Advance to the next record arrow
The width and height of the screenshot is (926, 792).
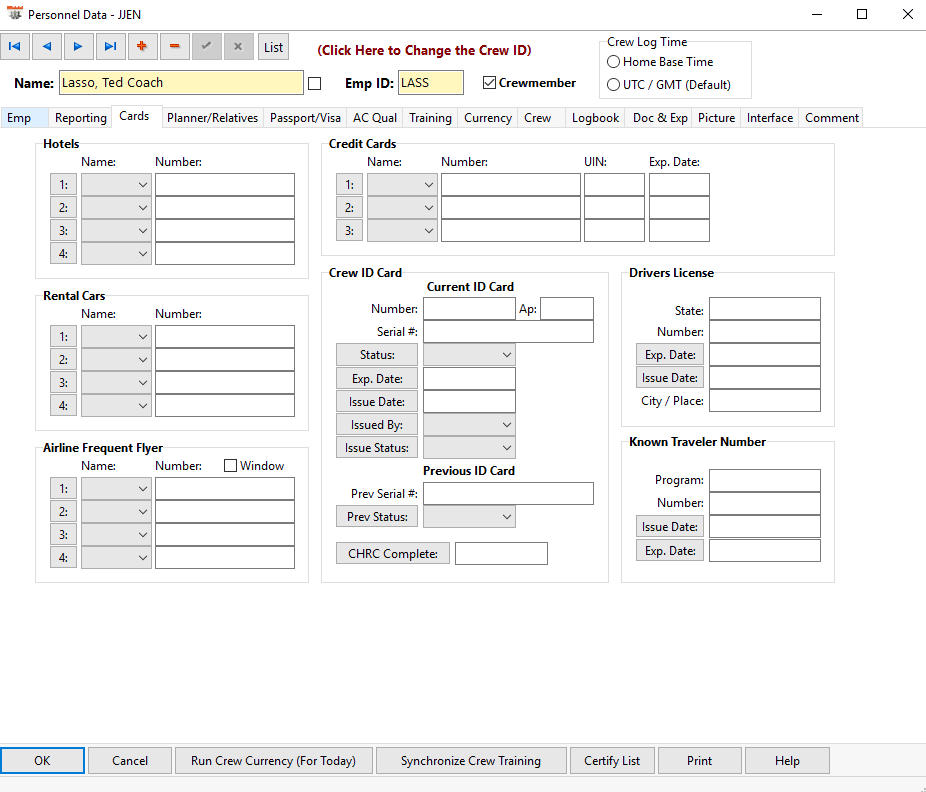click(x=78, y=47)
